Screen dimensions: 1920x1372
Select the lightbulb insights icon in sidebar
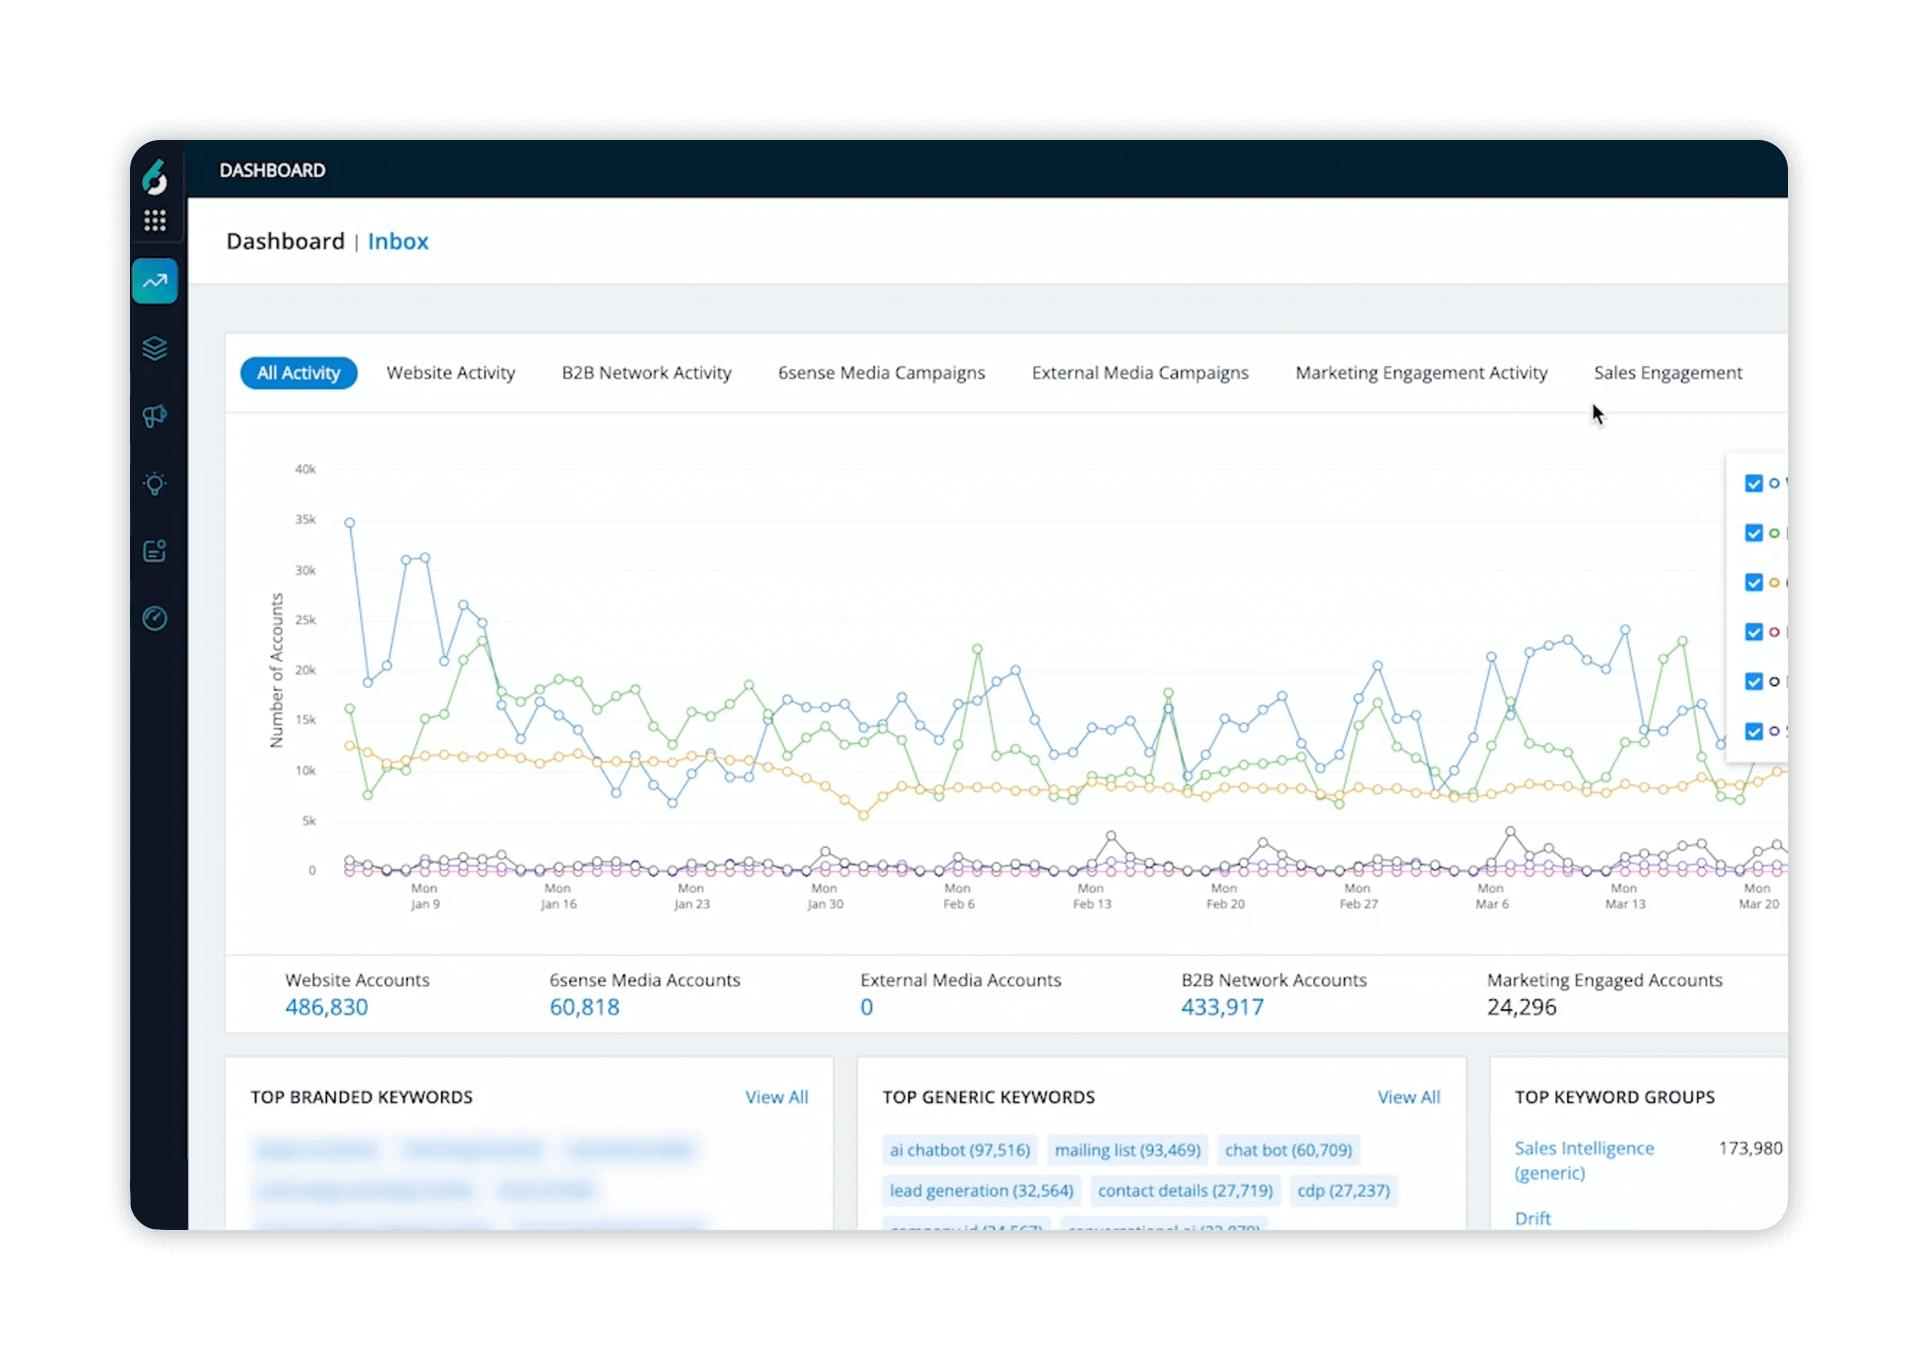click(155, 484)
